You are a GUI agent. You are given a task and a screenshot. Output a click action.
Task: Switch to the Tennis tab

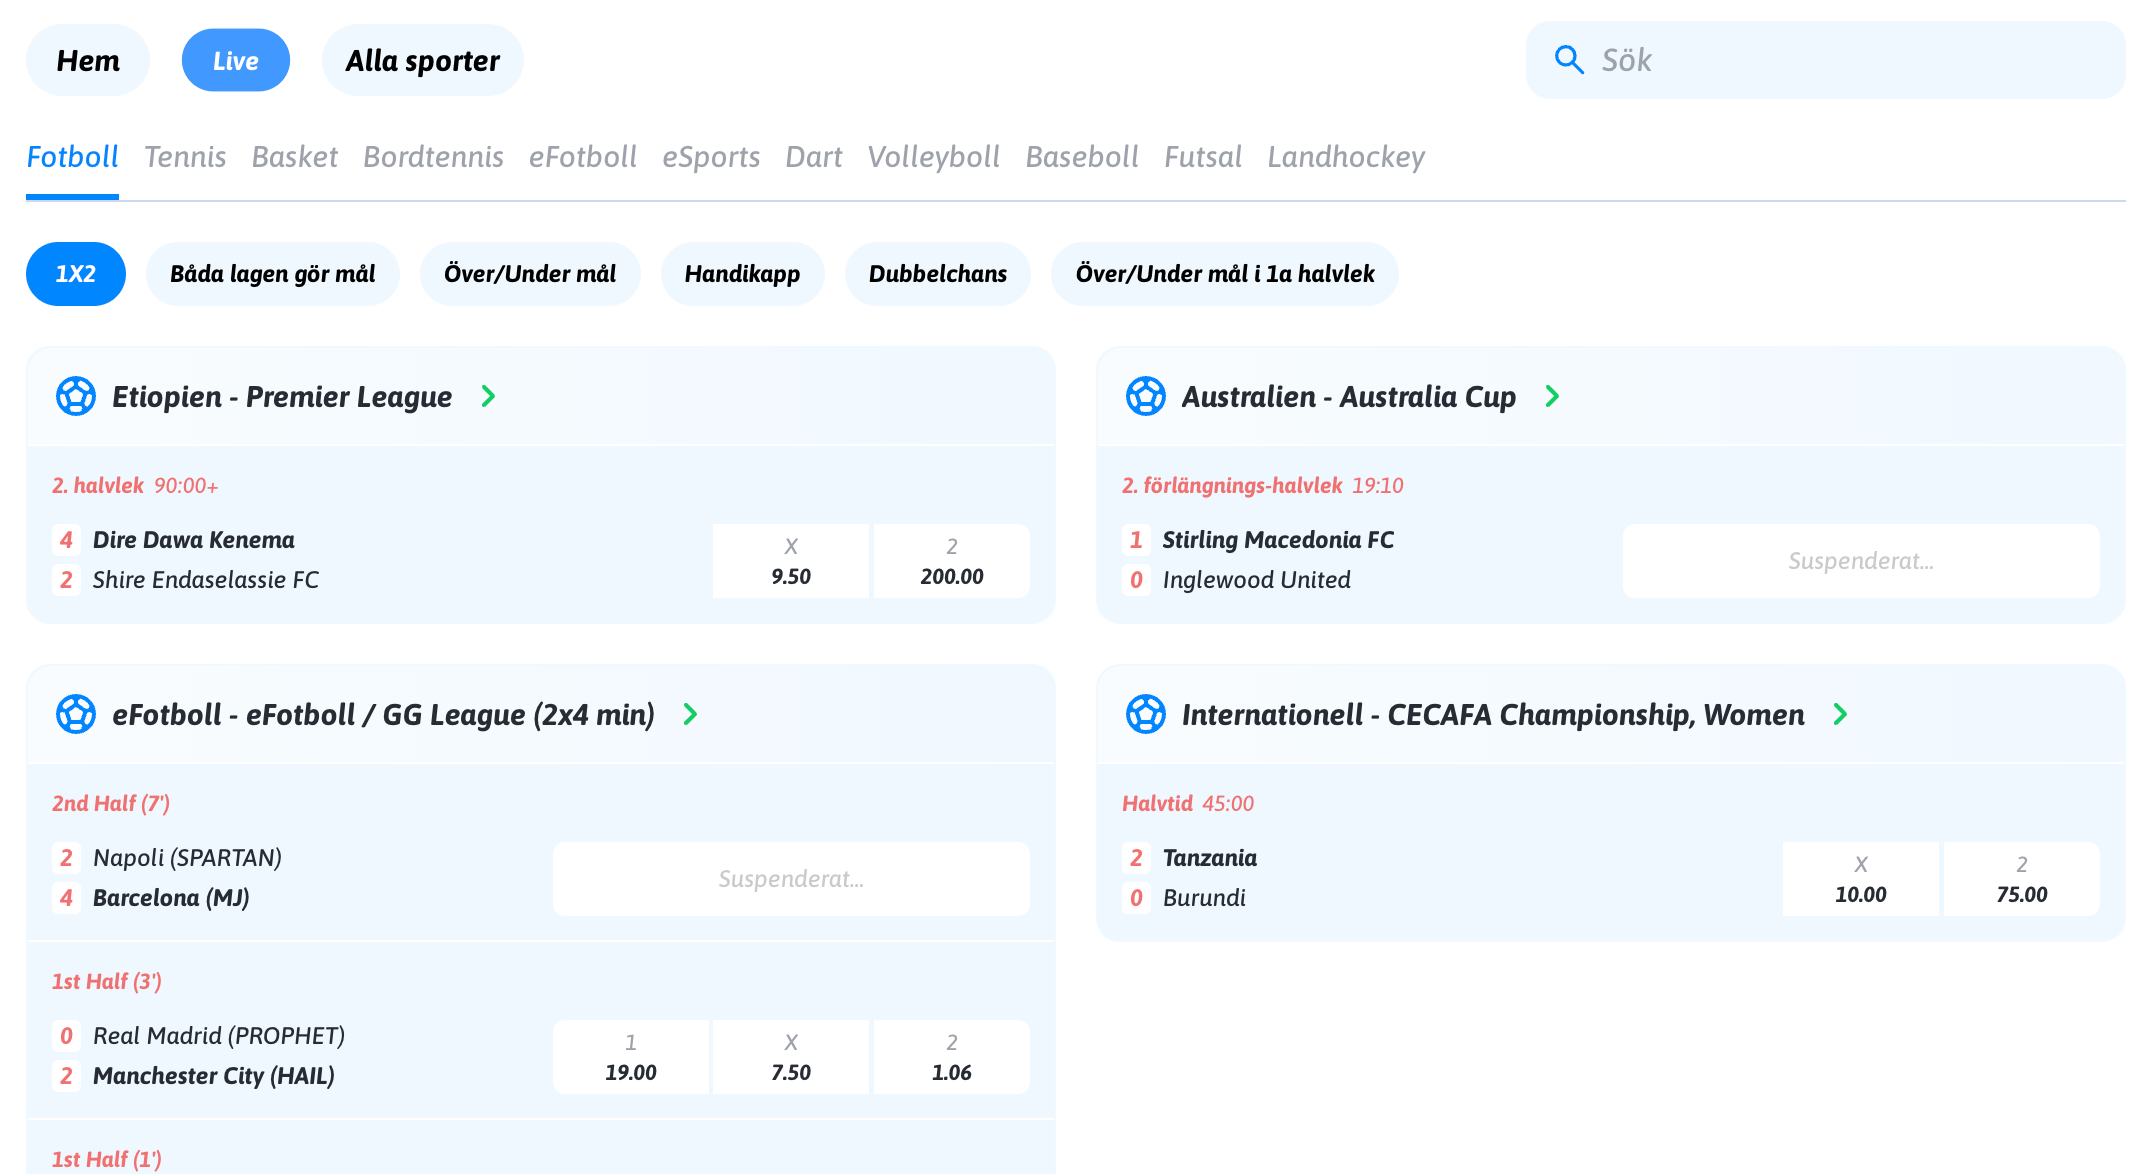click(x=185, y=157)
